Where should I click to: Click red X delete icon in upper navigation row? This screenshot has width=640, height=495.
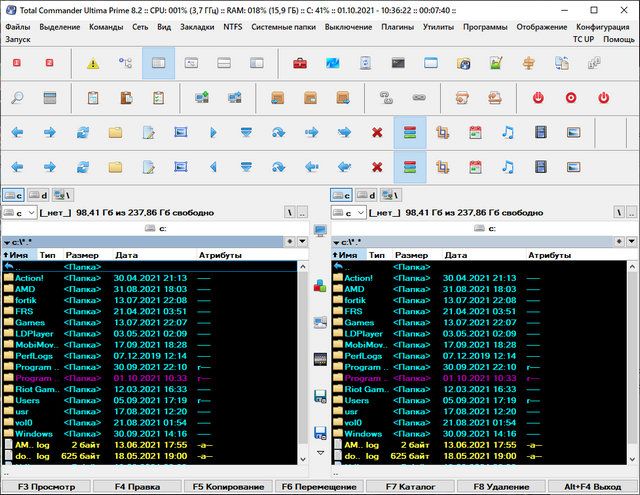[x=377, y=132]
